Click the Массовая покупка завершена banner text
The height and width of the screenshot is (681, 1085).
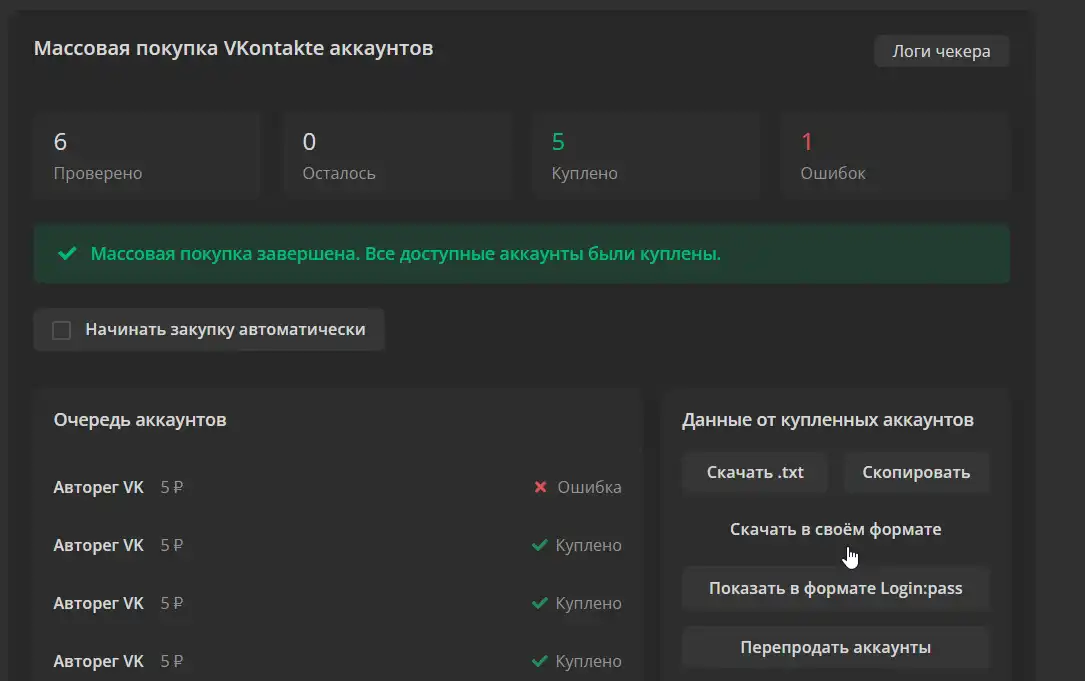coord(405,254)
